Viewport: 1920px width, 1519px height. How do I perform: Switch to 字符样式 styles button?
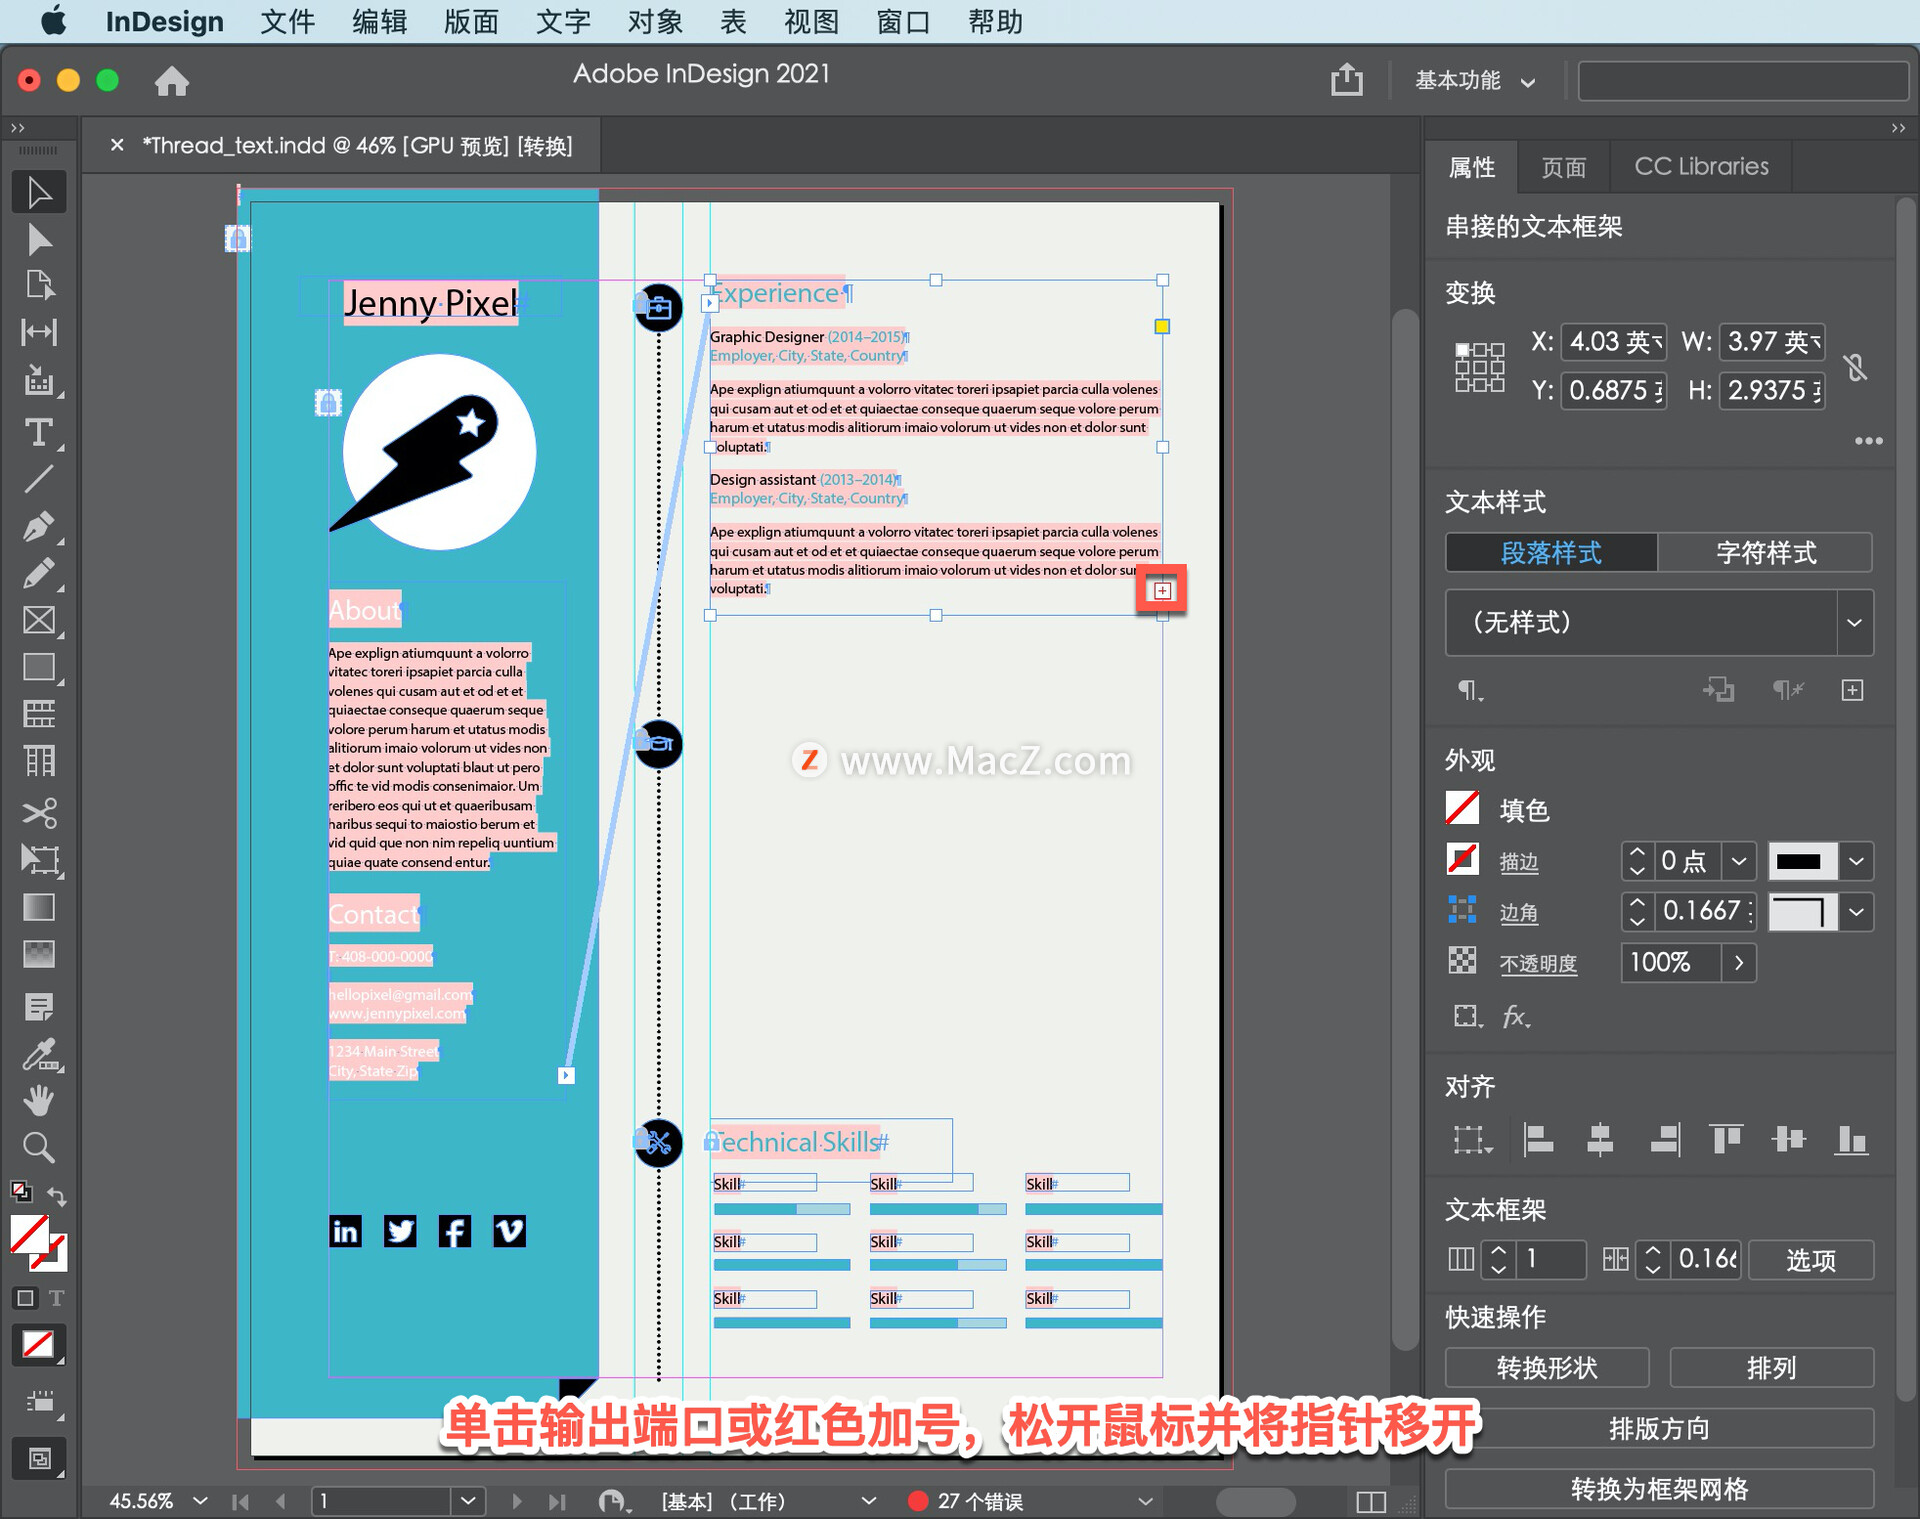click(x=1765, y=553)
